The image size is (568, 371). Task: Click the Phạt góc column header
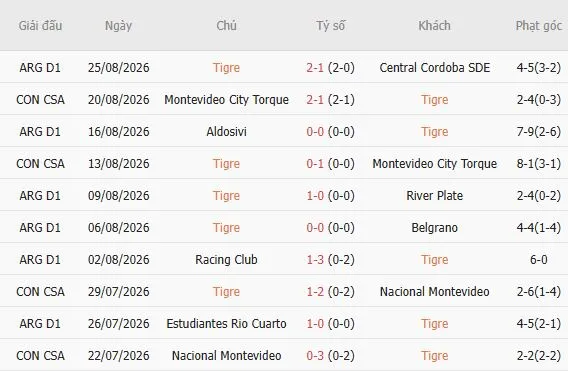pos(539,26)
